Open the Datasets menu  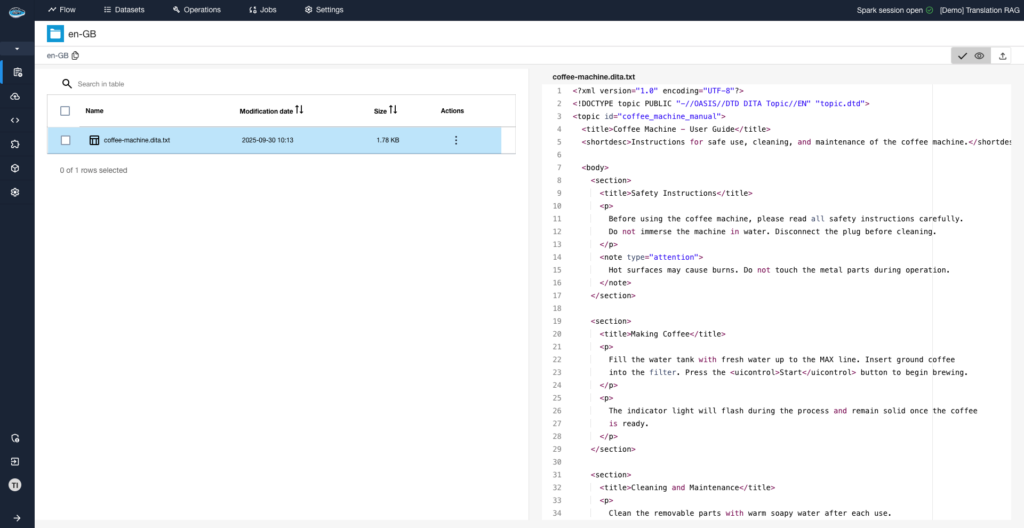pyautogui.click(x=124, y=10)
